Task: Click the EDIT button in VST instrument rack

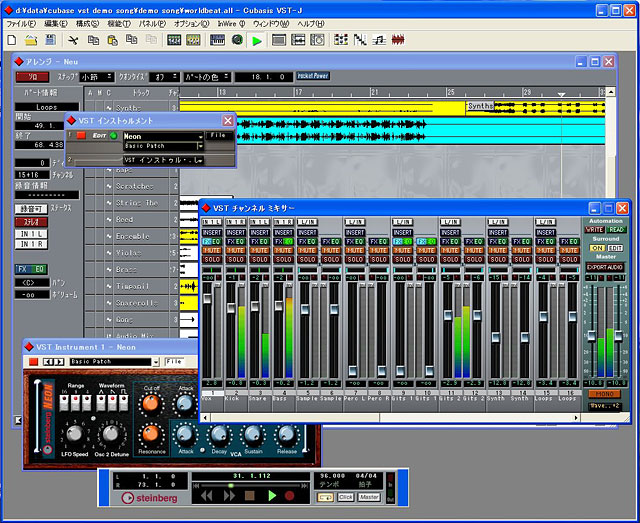Action: pos(100,135)
